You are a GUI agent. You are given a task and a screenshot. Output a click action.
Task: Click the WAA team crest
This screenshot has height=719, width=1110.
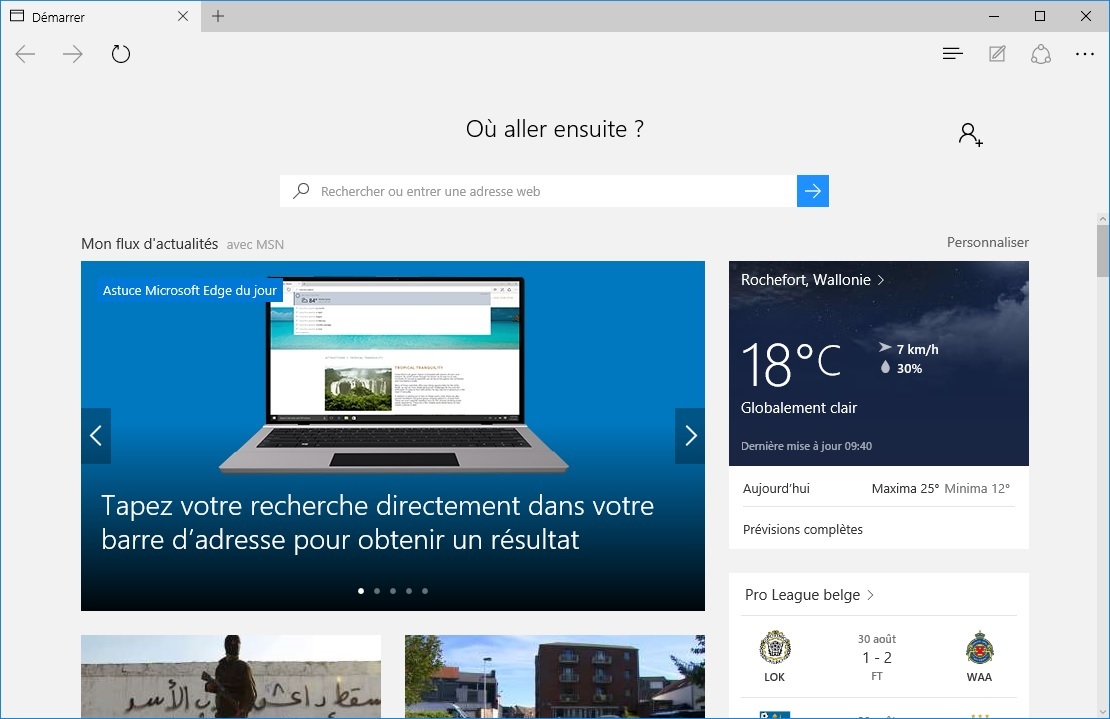[980, 647]
